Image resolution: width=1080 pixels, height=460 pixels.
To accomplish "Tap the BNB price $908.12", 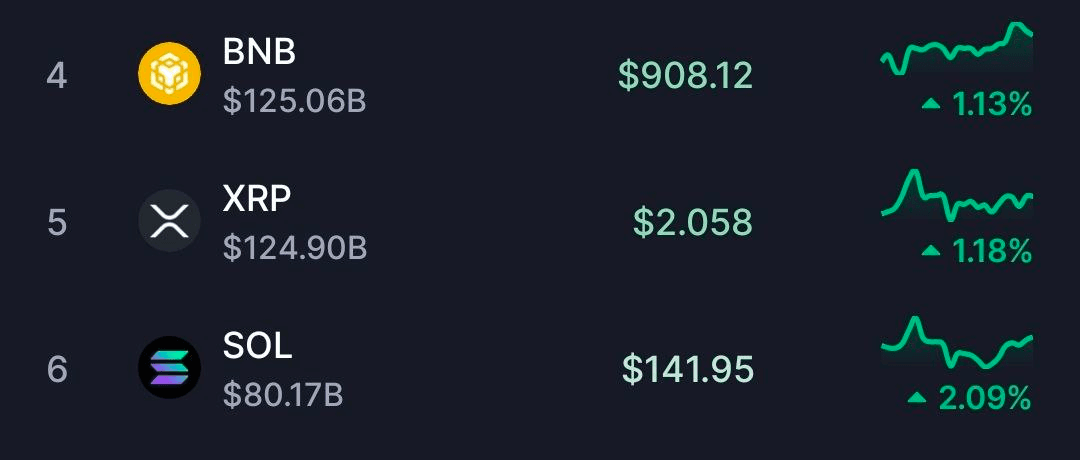I will (685, 75).
